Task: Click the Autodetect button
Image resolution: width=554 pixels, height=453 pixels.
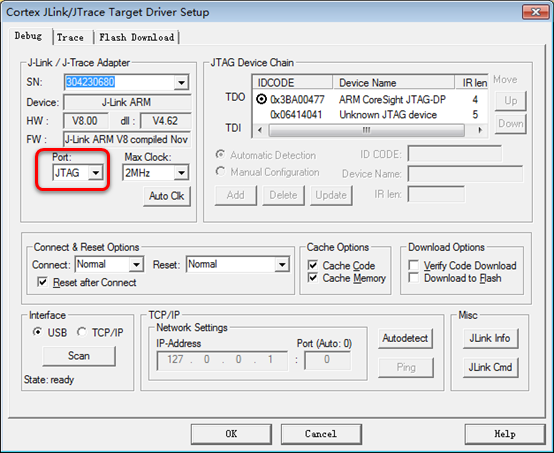Action: pos(405,339)
